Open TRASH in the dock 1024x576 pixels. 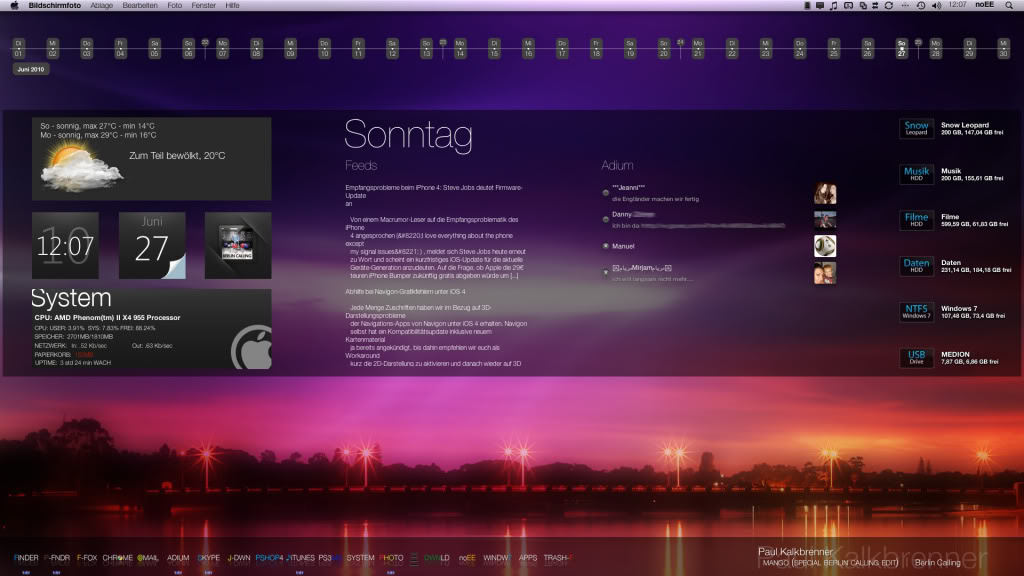pyautogui.click(x=558, y=558)
